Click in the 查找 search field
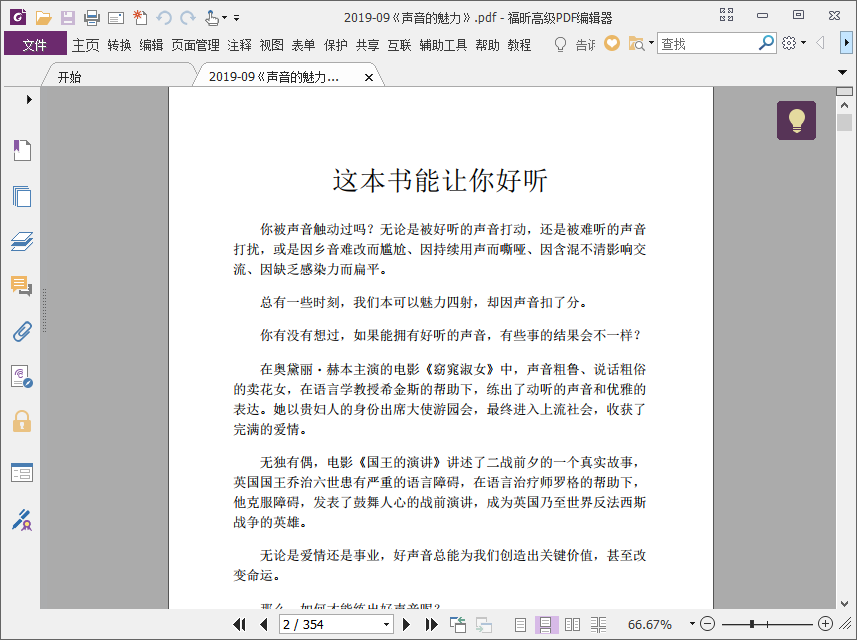 (x=707, y=43)
